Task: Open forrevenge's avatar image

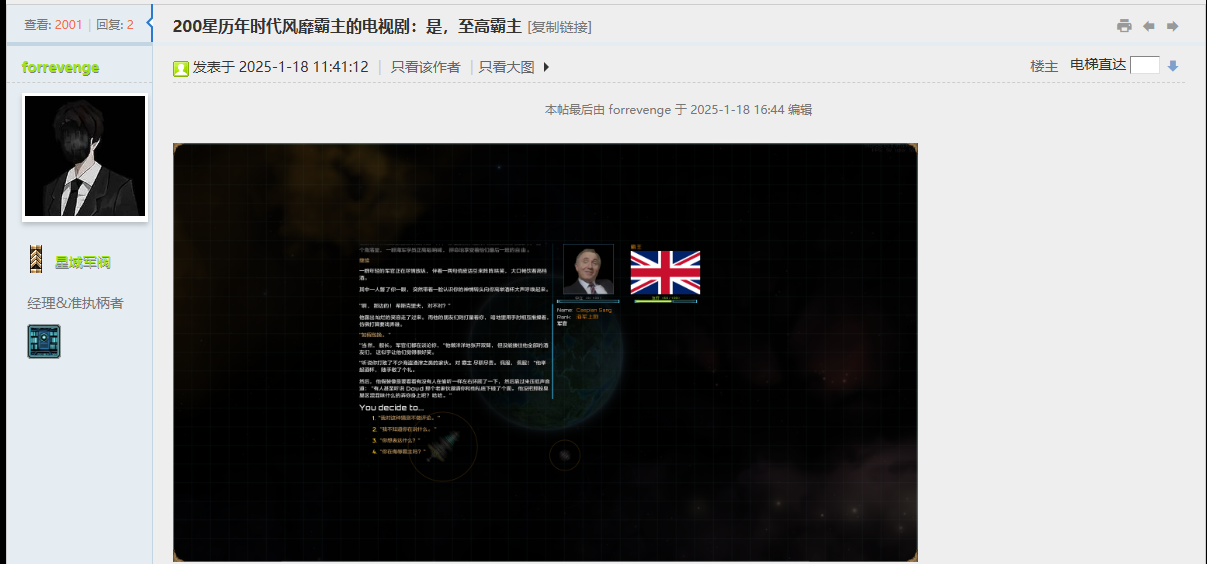Action: (x=85, y=157)
